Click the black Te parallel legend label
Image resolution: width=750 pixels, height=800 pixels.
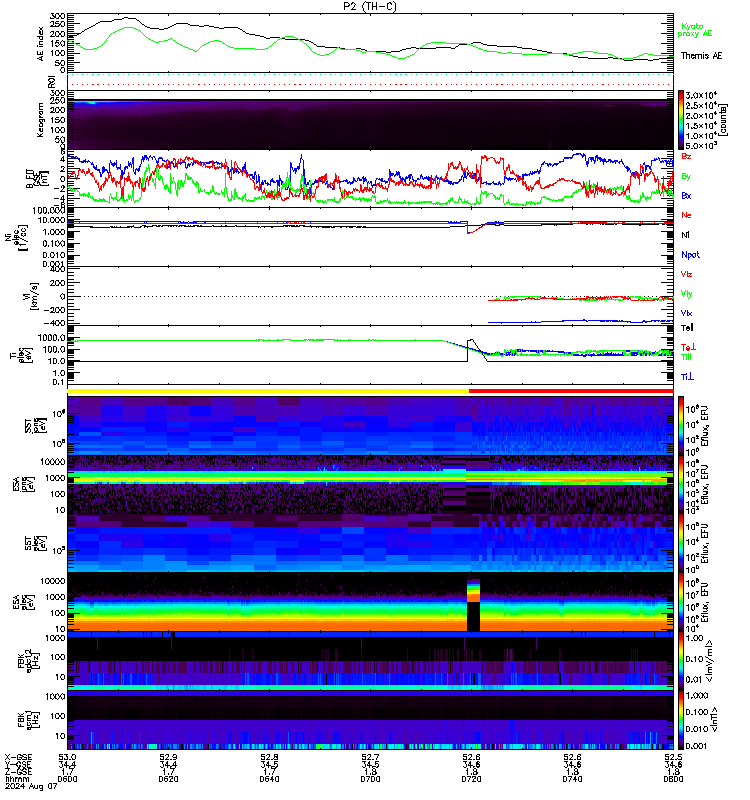tap(687, 328)
